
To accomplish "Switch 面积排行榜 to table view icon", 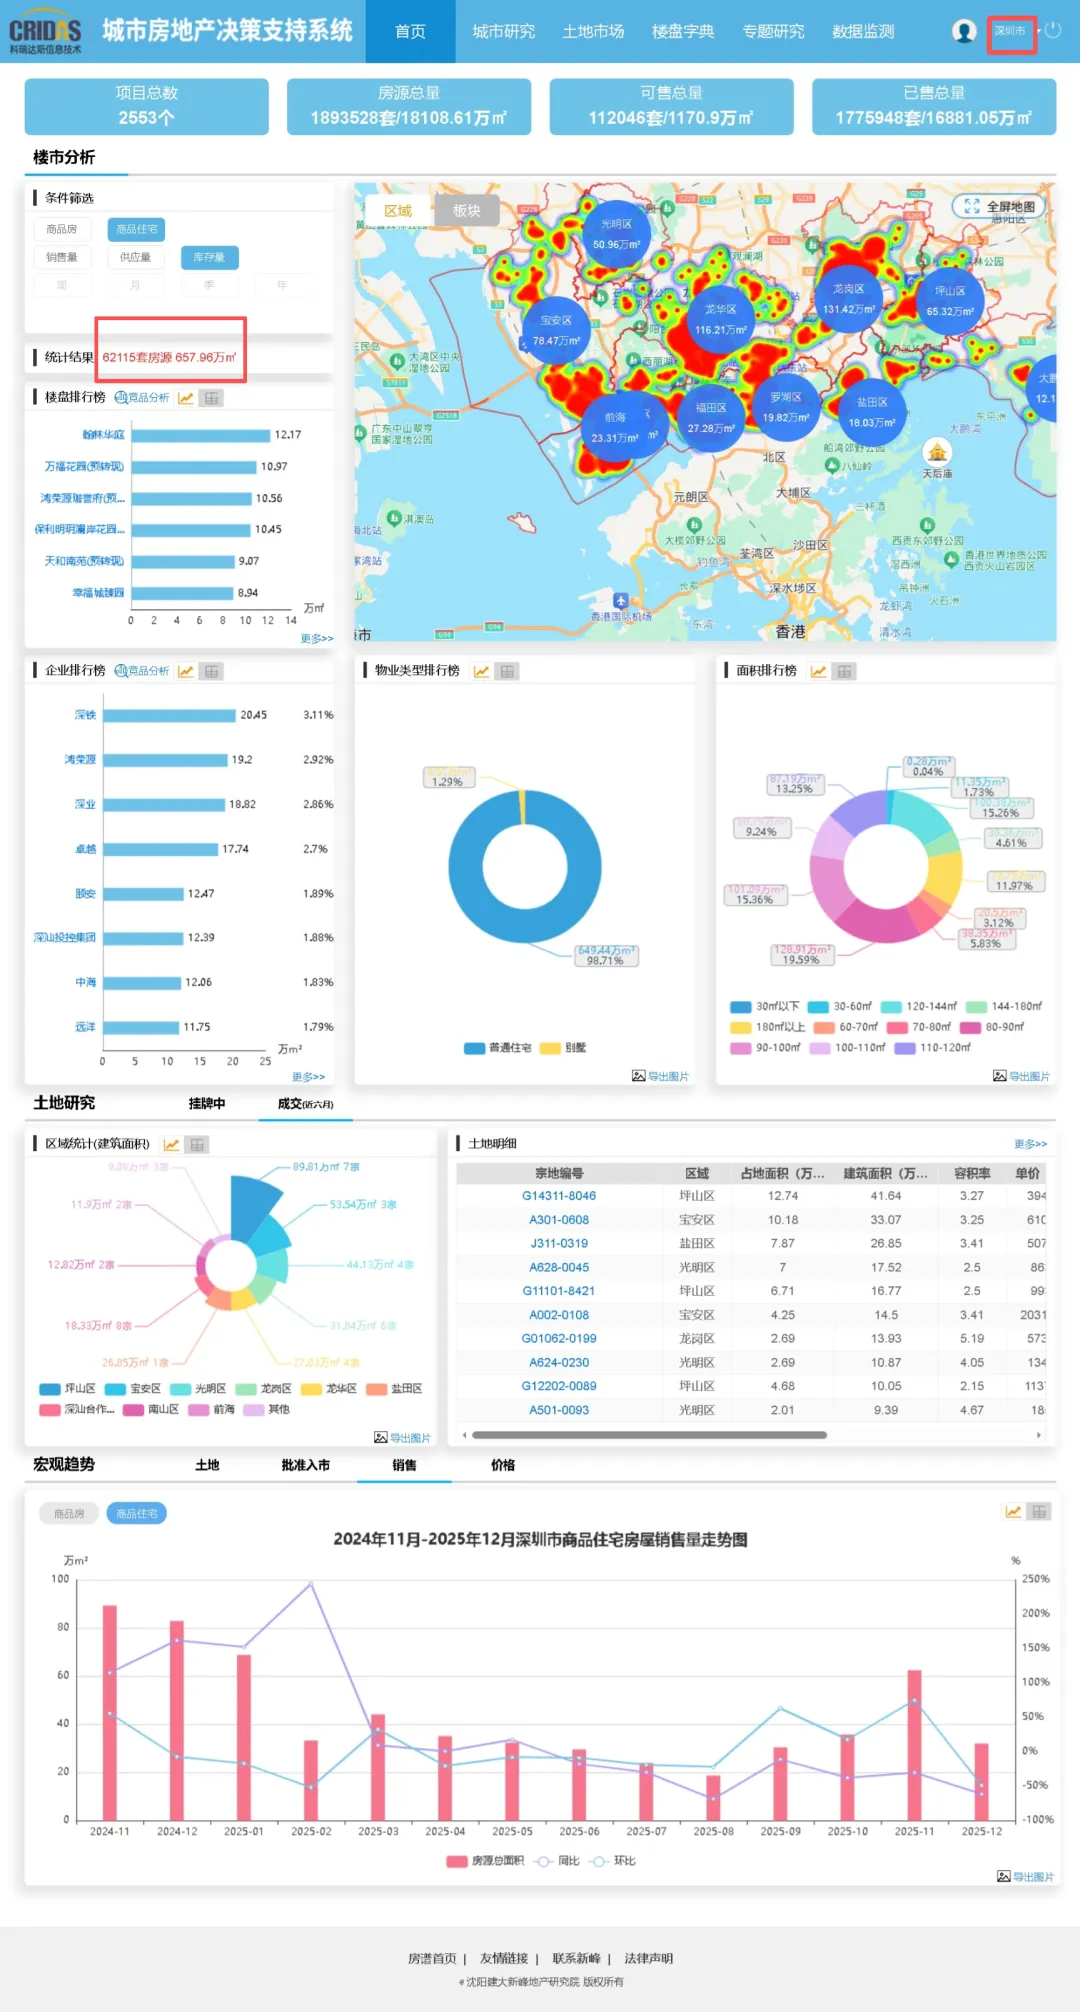I will pos(845,671).
